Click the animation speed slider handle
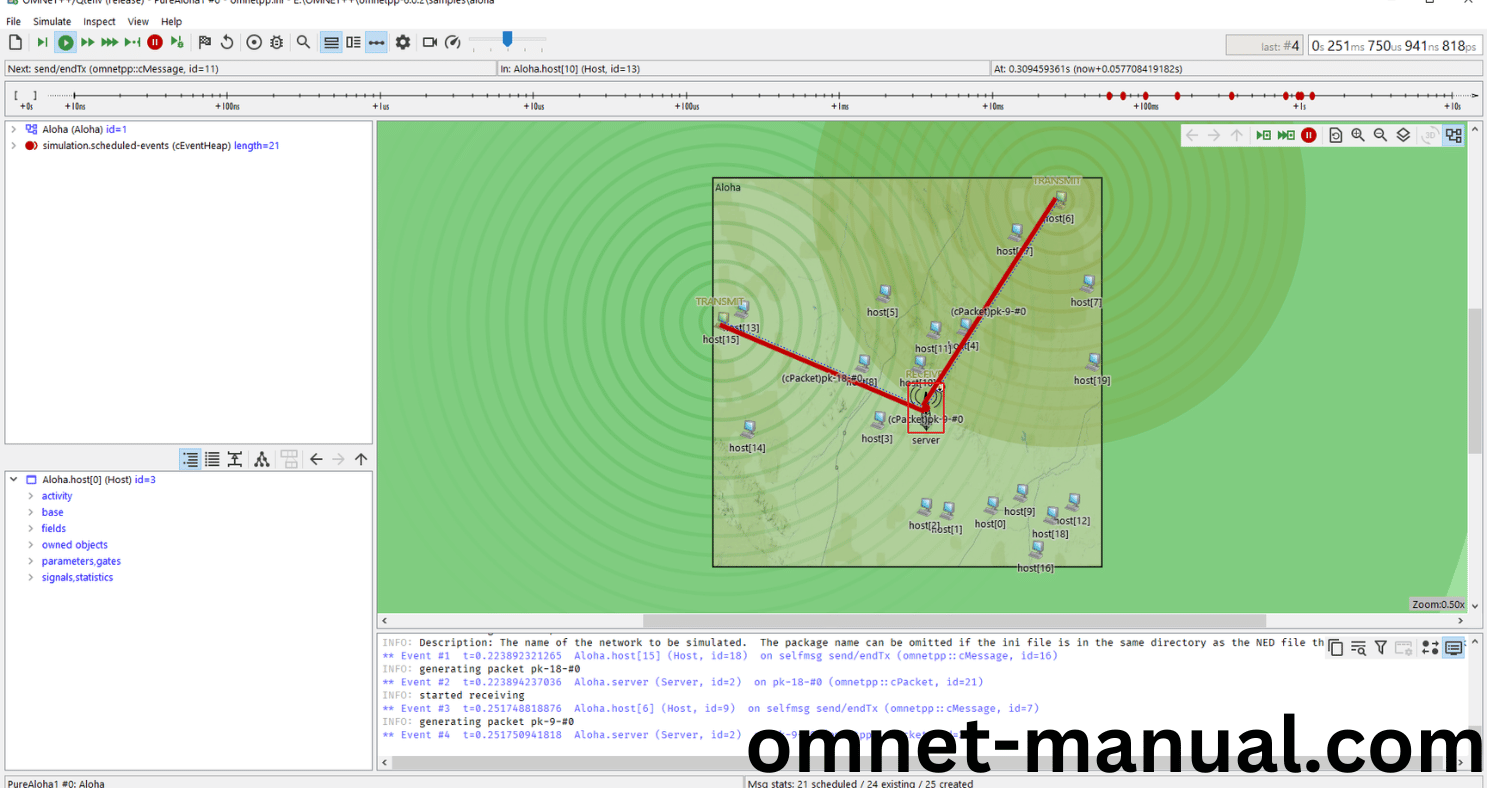Image resolution: width=1487 pixels, height=788 pixels. tap(507, 39)
